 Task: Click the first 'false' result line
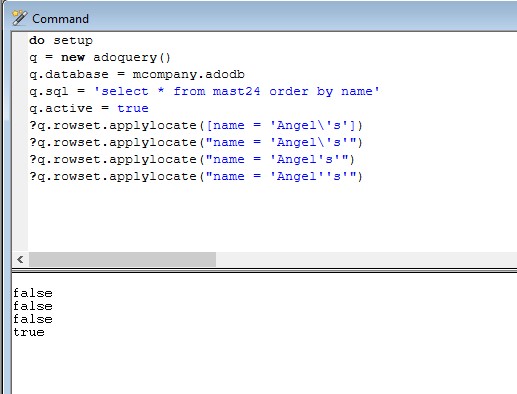(x=33, y=293)
